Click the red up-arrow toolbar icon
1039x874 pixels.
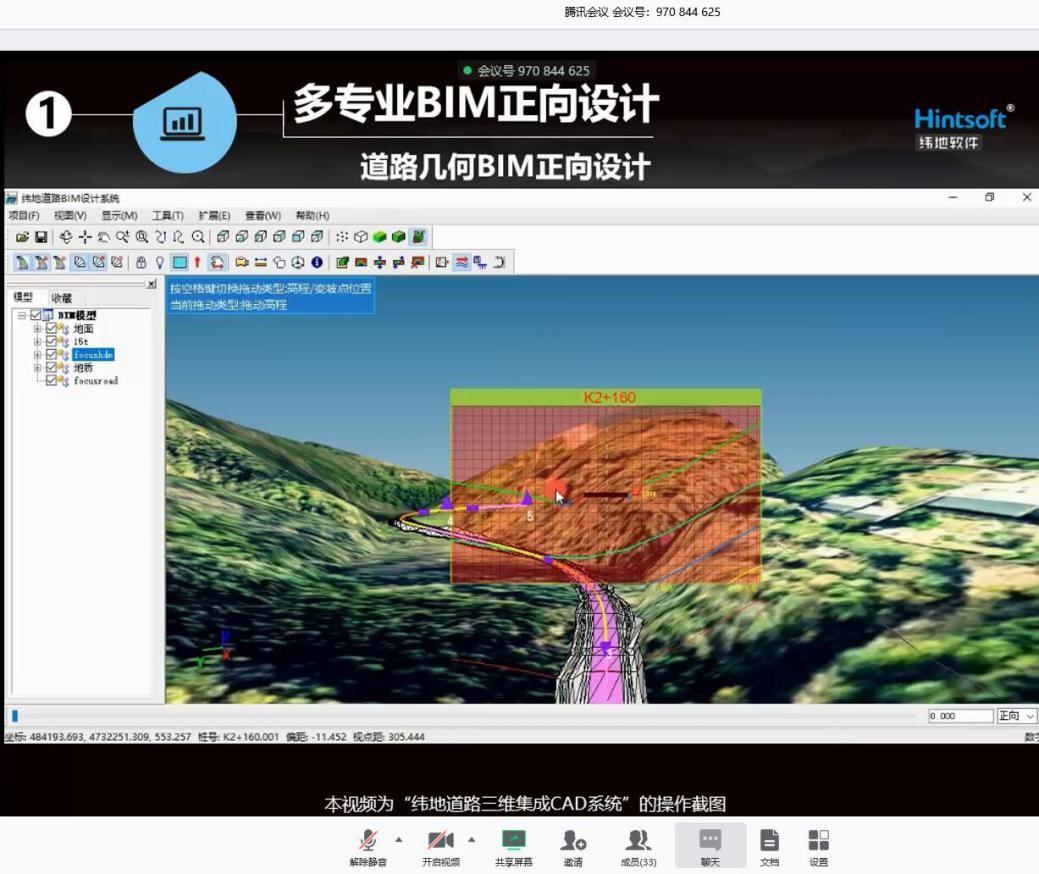pyautogui.click(x=197, y=262)
